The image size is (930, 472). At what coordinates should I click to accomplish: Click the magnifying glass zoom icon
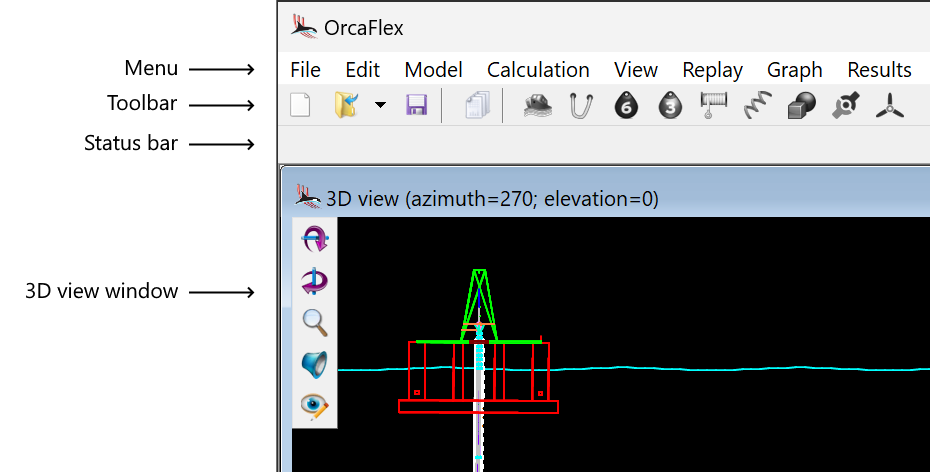tap(315, 322)
